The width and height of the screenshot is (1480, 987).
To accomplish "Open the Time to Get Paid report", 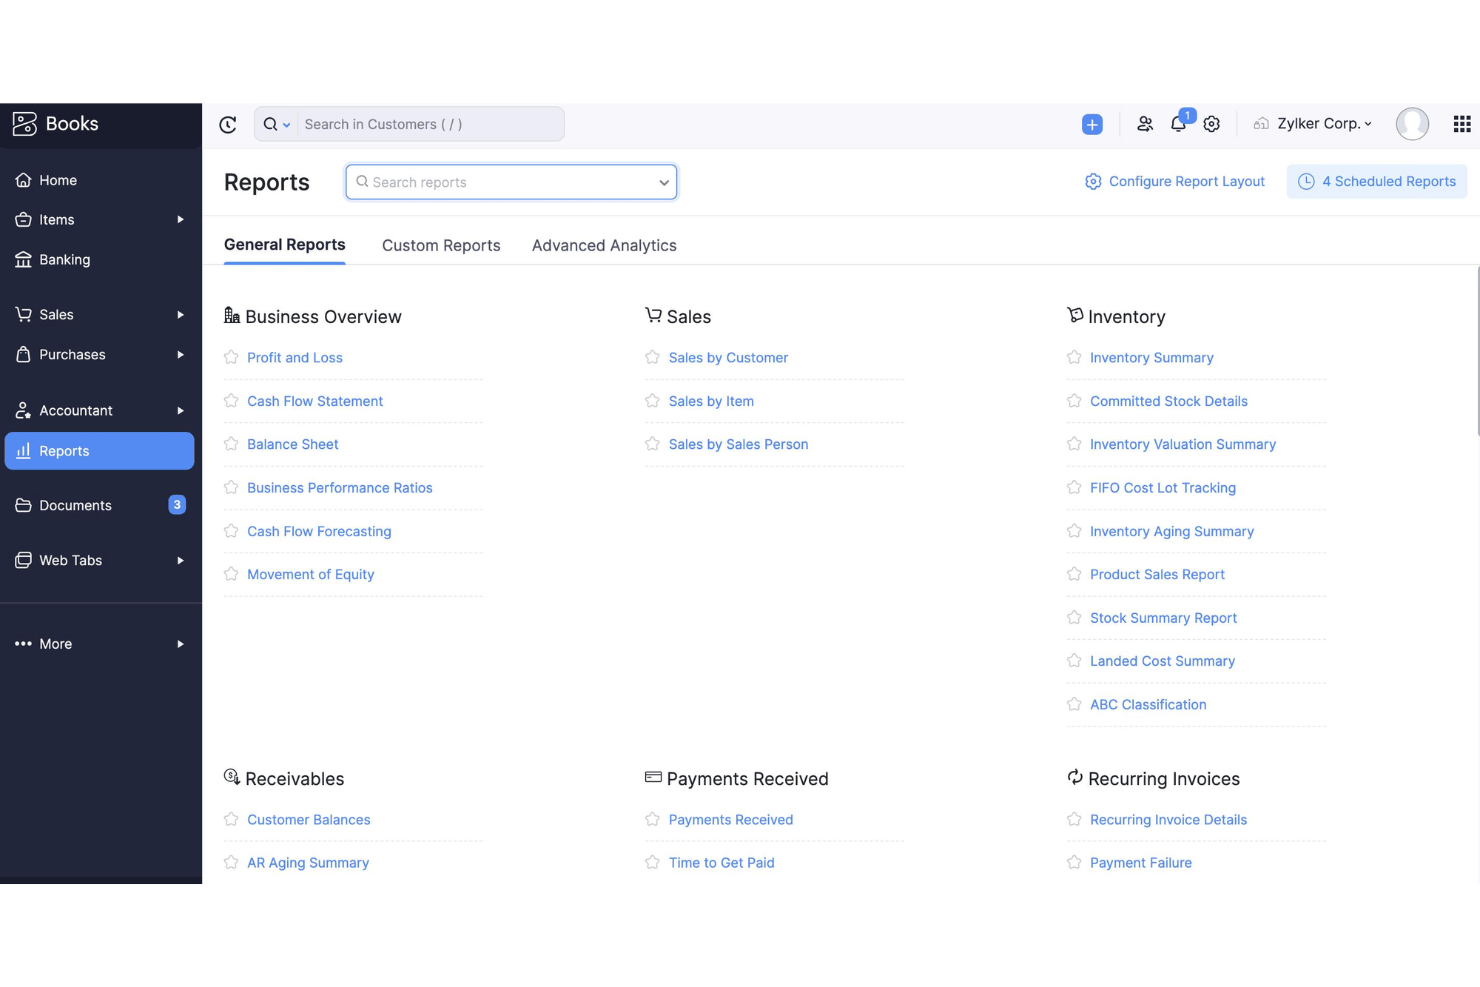I will (721, 863).
